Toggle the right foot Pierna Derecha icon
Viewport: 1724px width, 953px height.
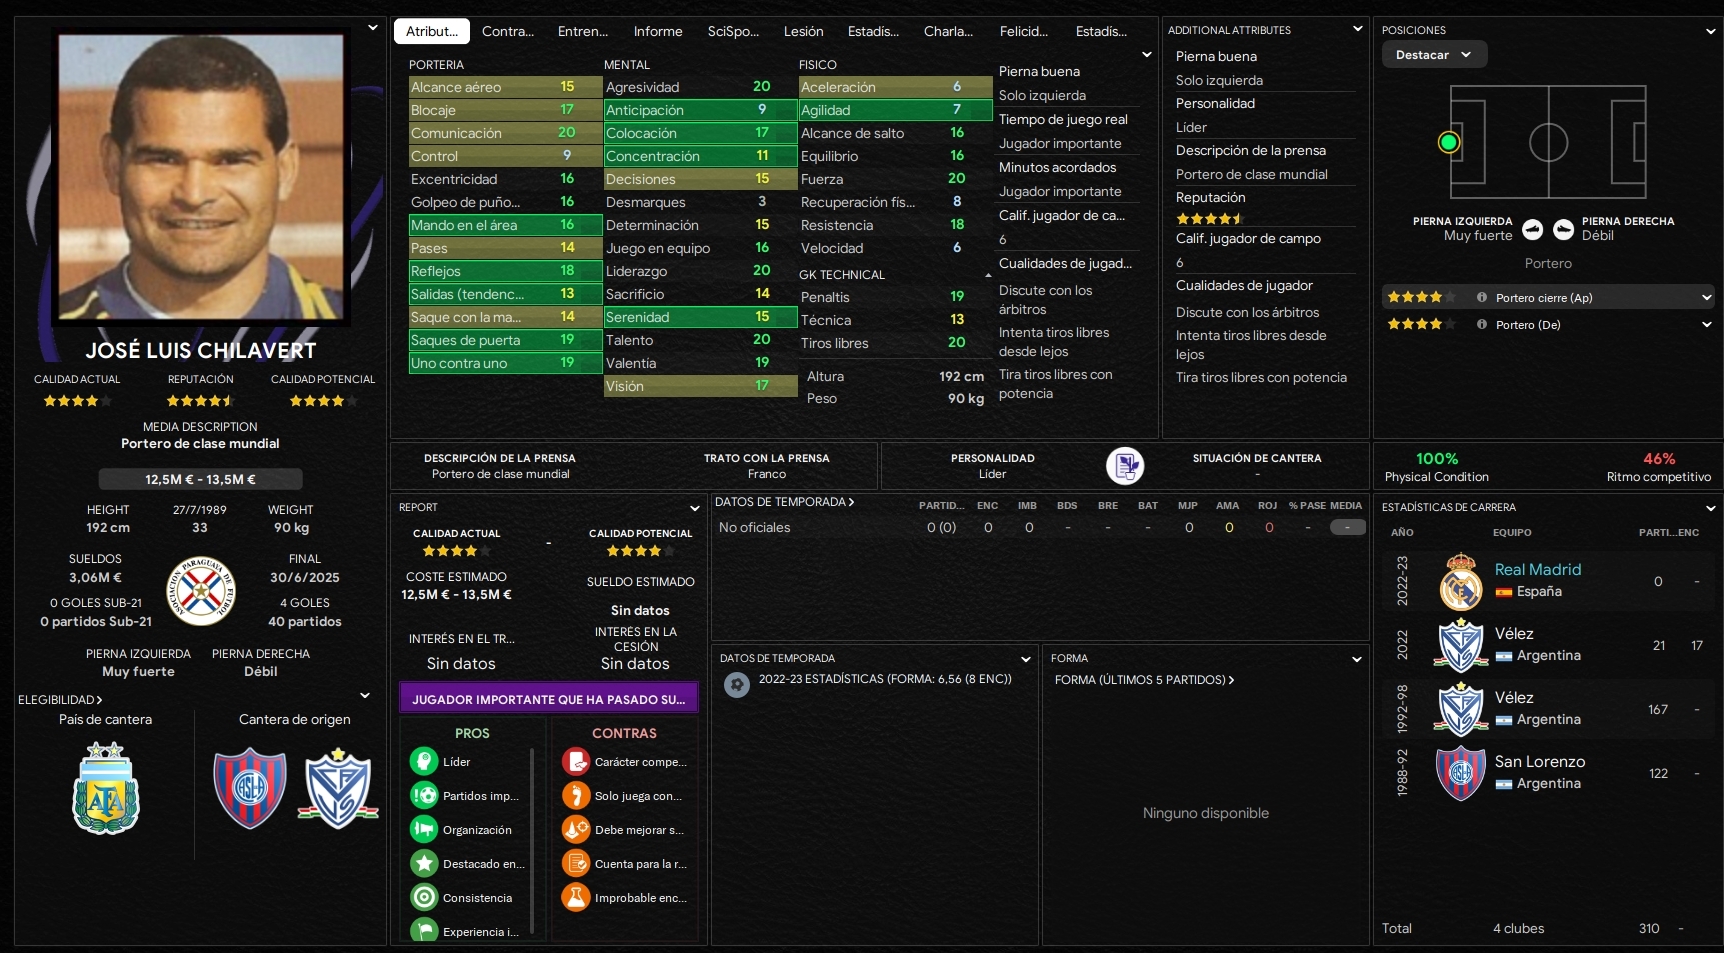1564,230
